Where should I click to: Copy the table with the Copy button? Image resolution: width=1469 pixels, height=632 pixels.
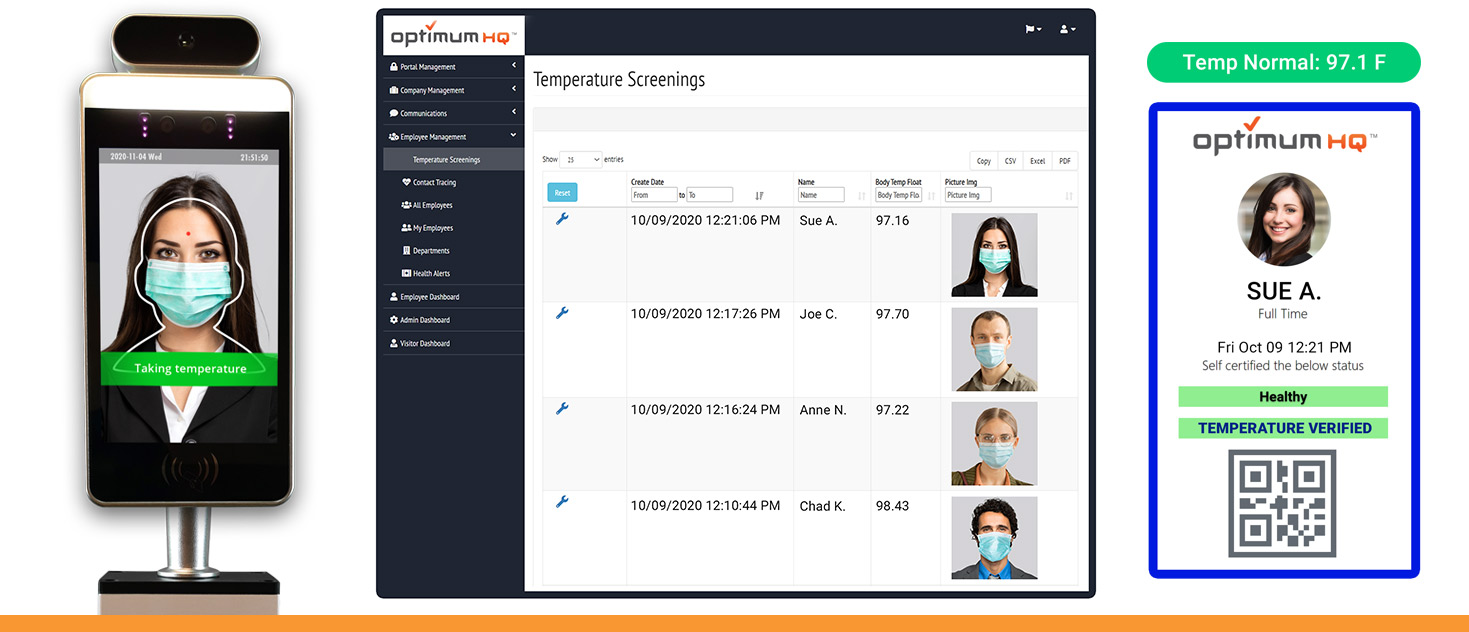click(x=984, y=161)
